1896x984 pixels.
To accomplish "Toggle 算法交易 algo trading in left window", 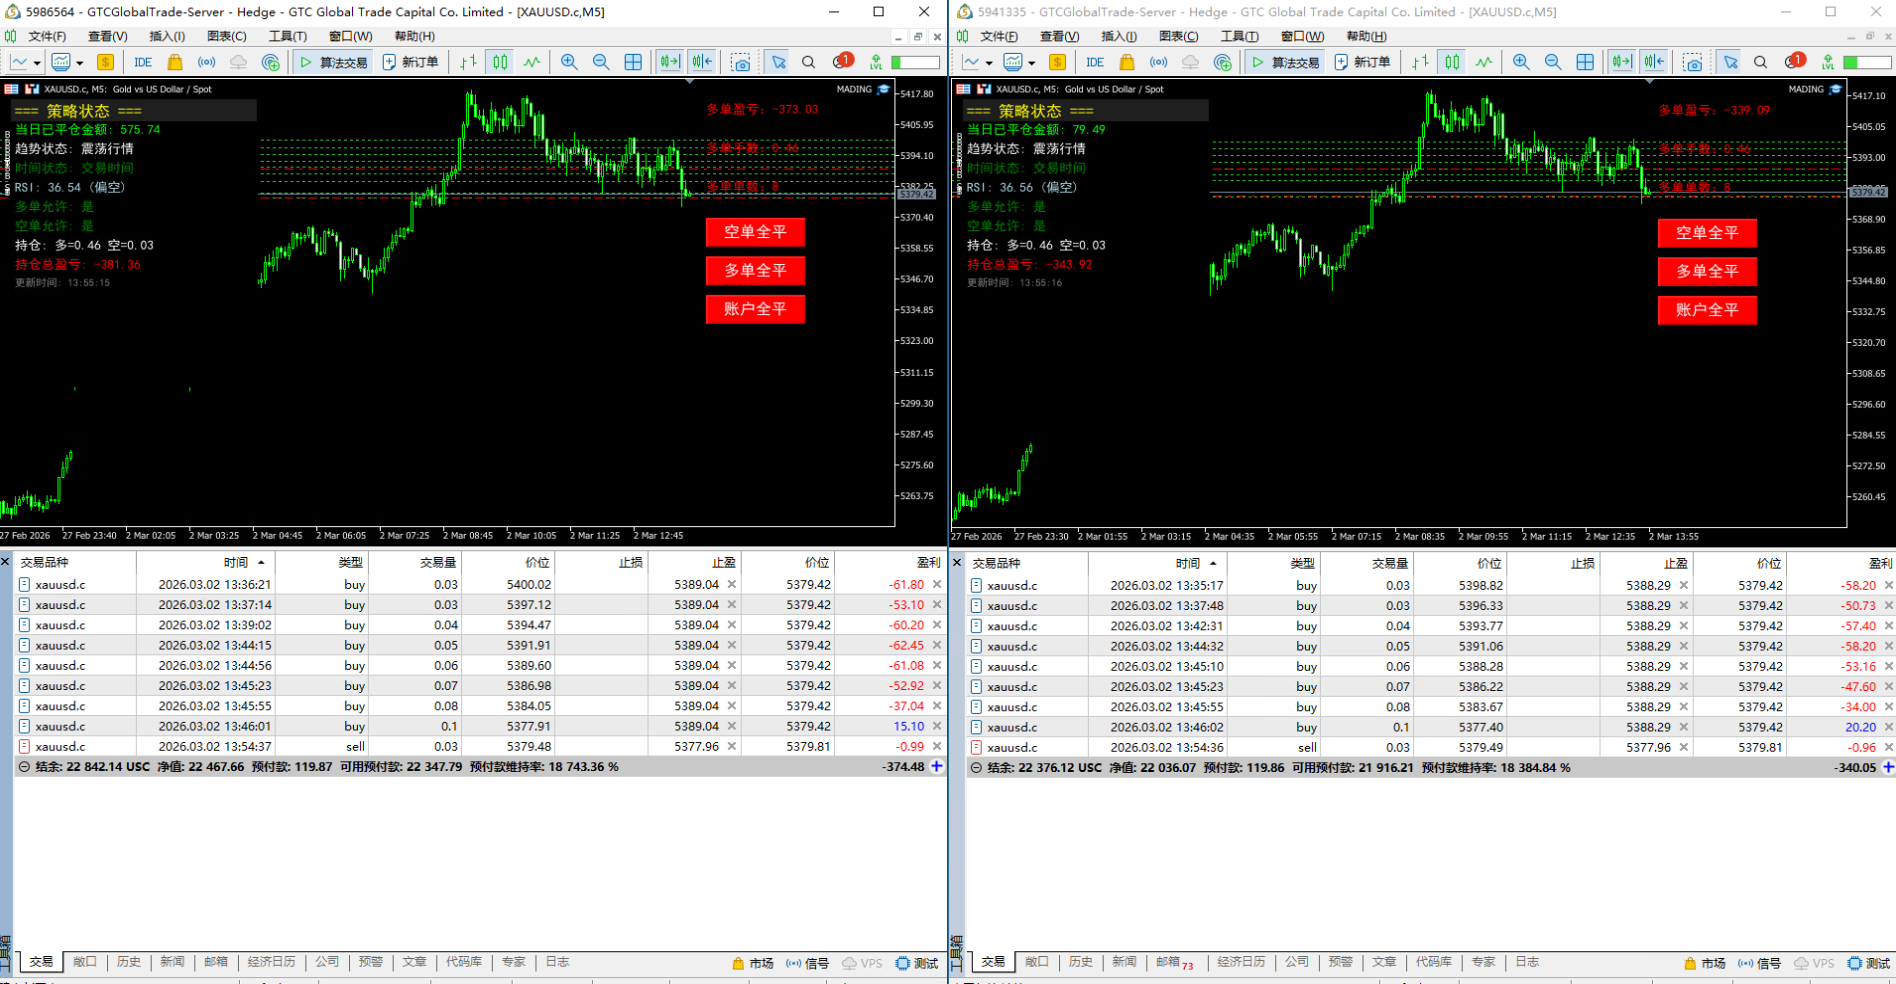I will point(334,62).
